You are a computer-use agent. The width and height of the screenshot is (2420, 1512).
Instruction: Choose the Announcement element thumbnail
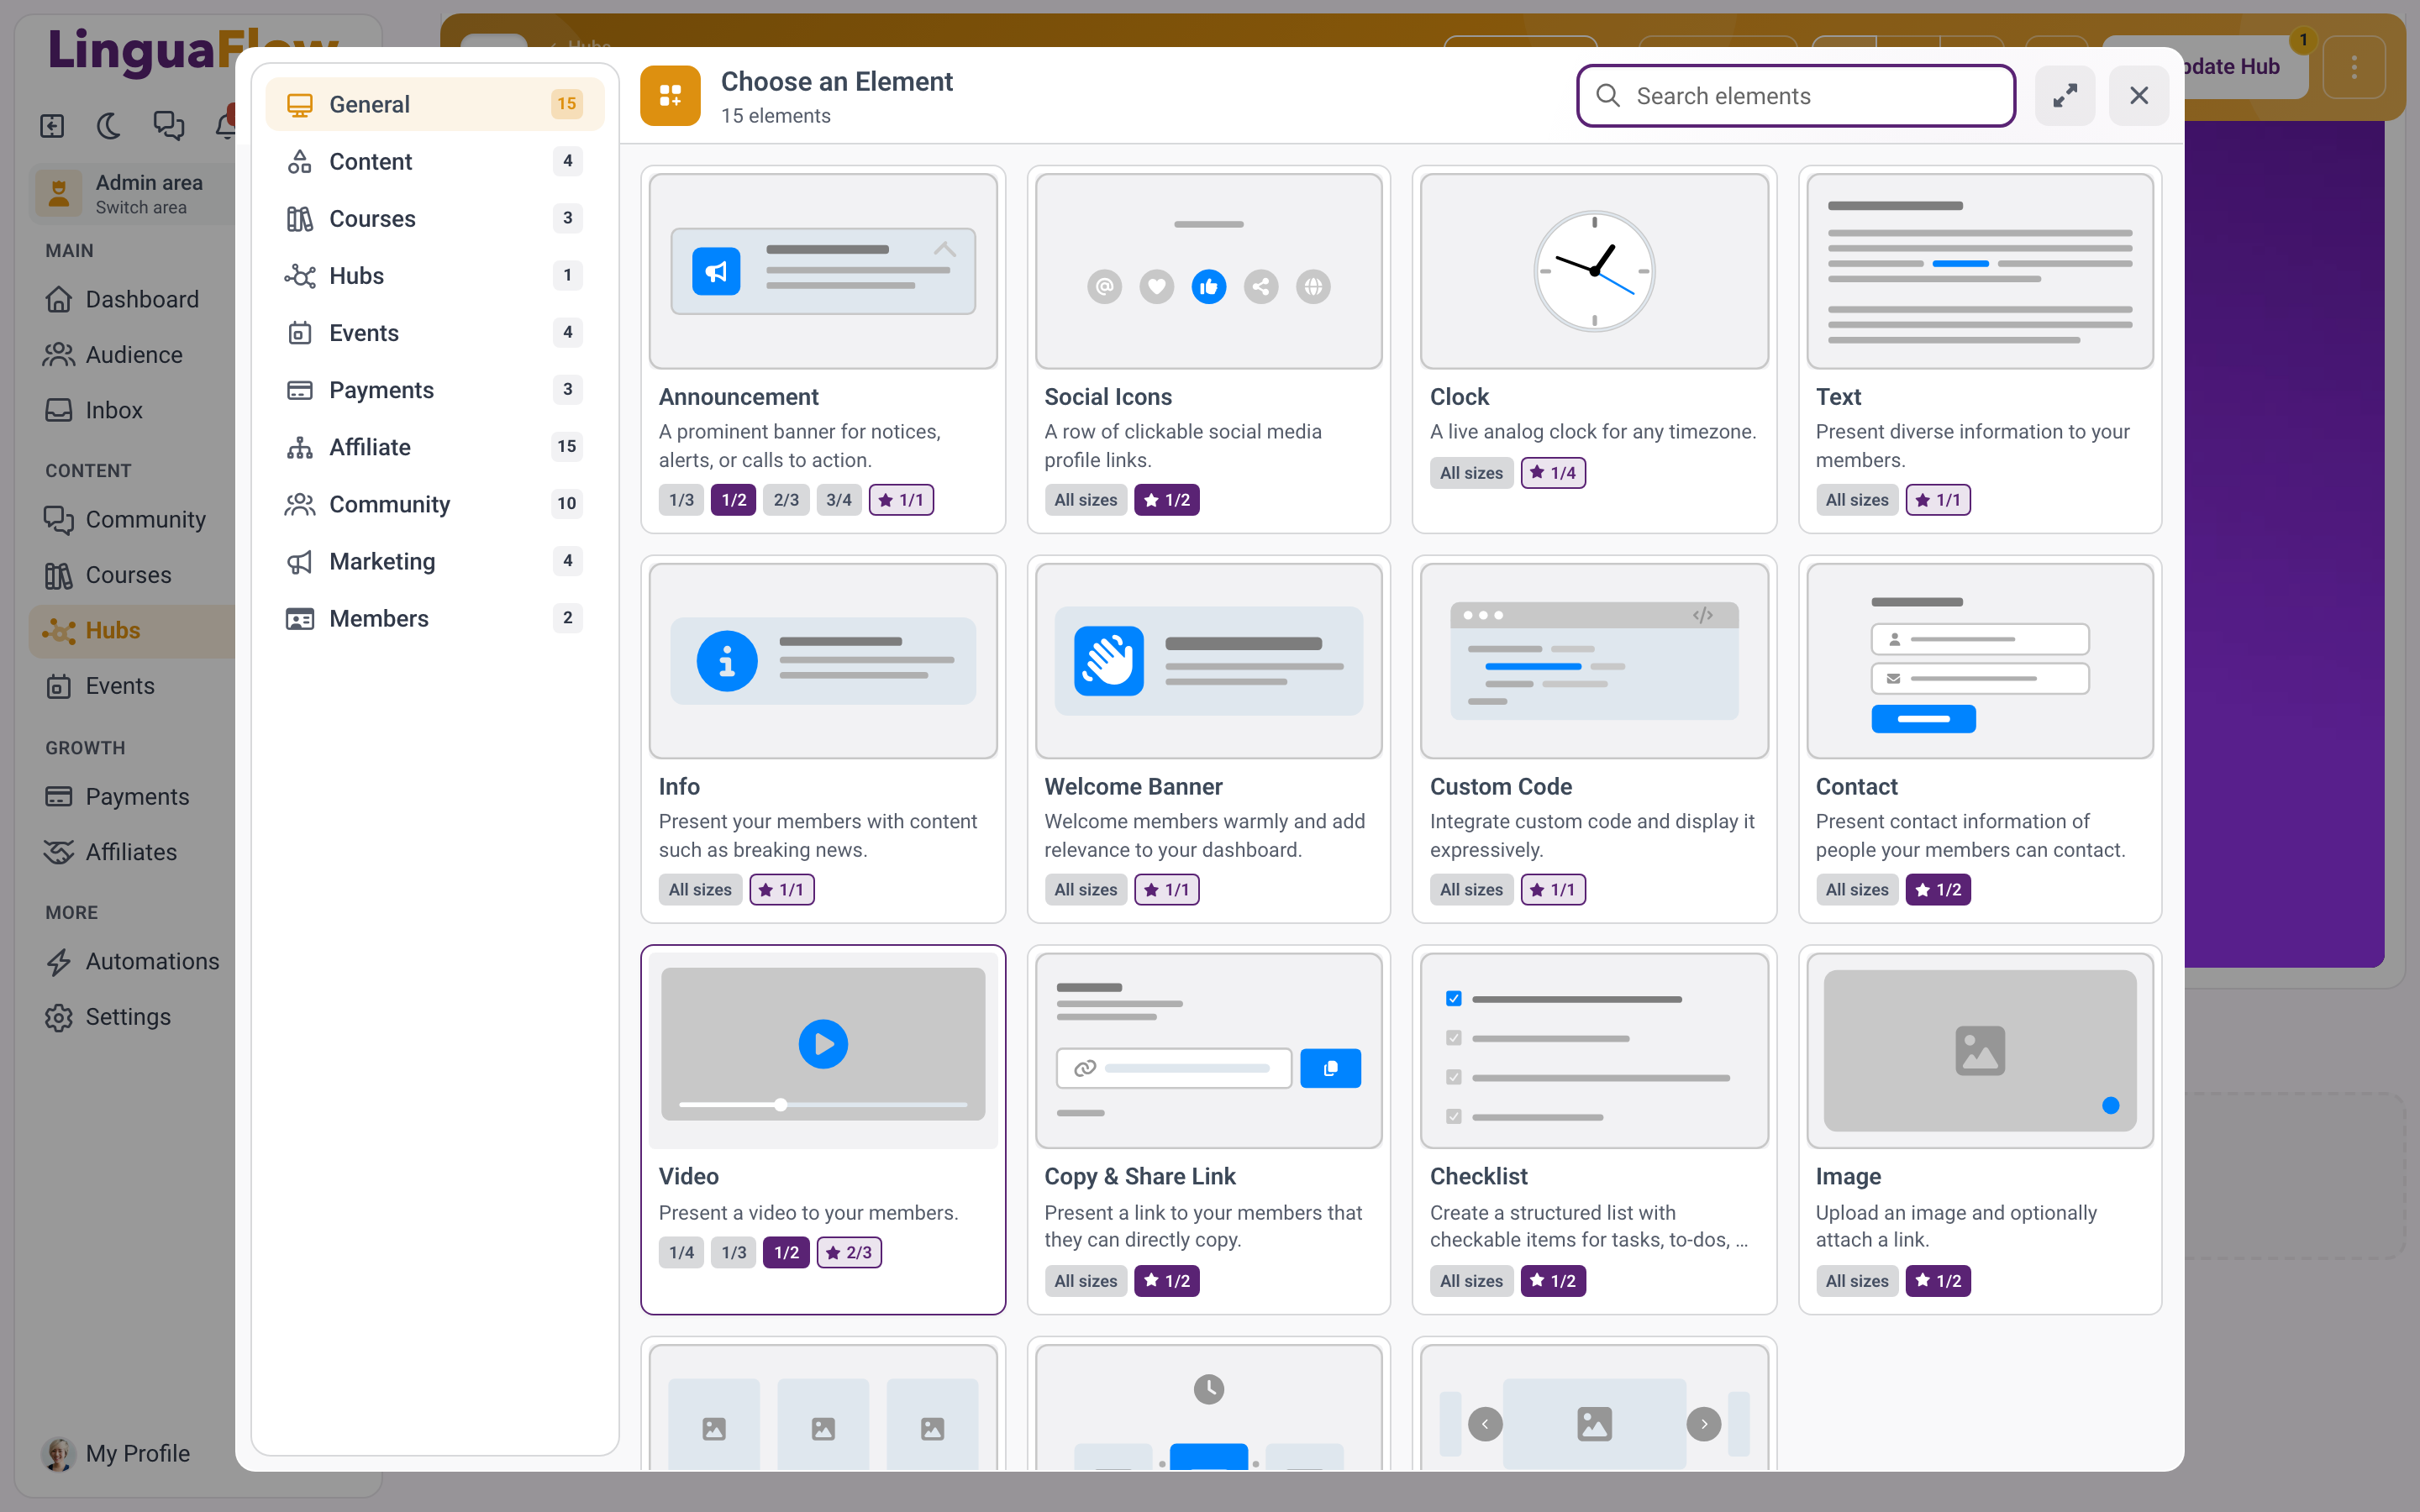click(x=823, y=271)
